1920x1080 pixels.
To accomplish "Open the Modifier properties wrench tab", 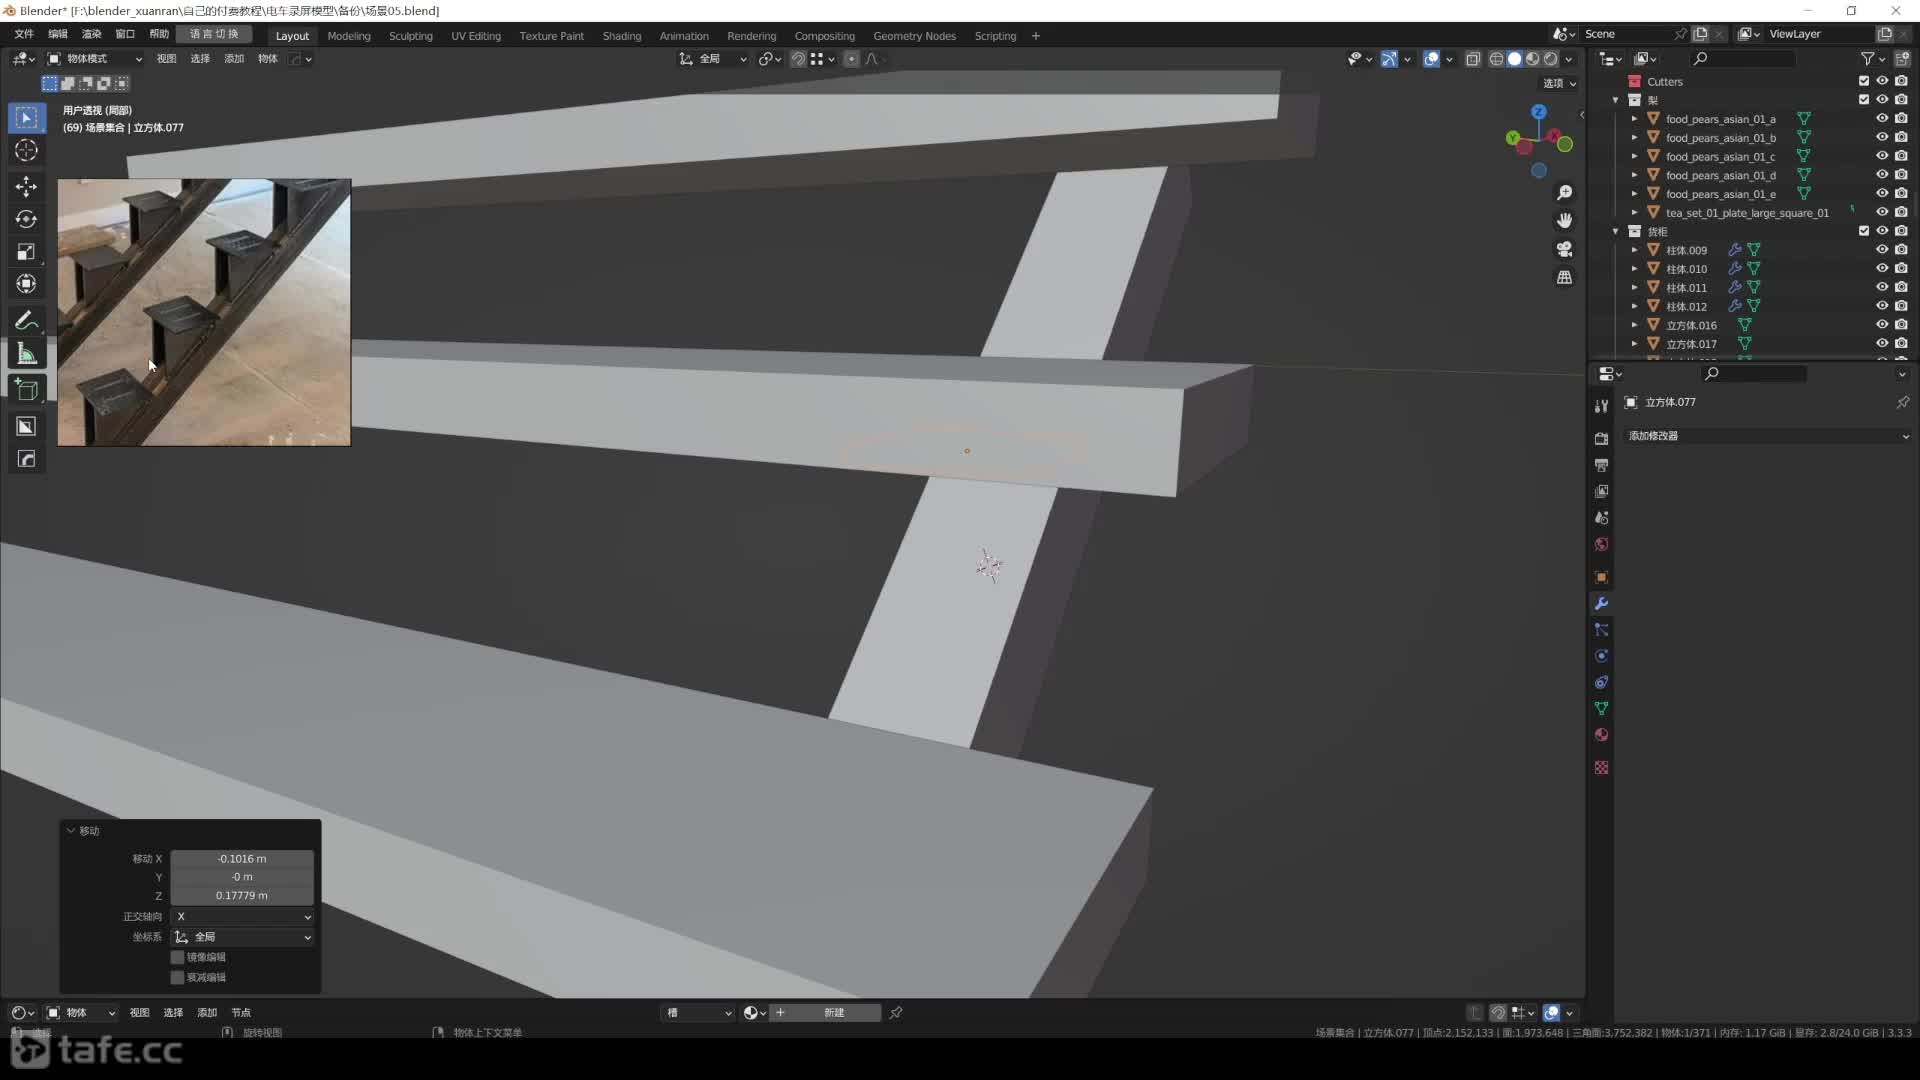I will click(x=1601, y=603).
